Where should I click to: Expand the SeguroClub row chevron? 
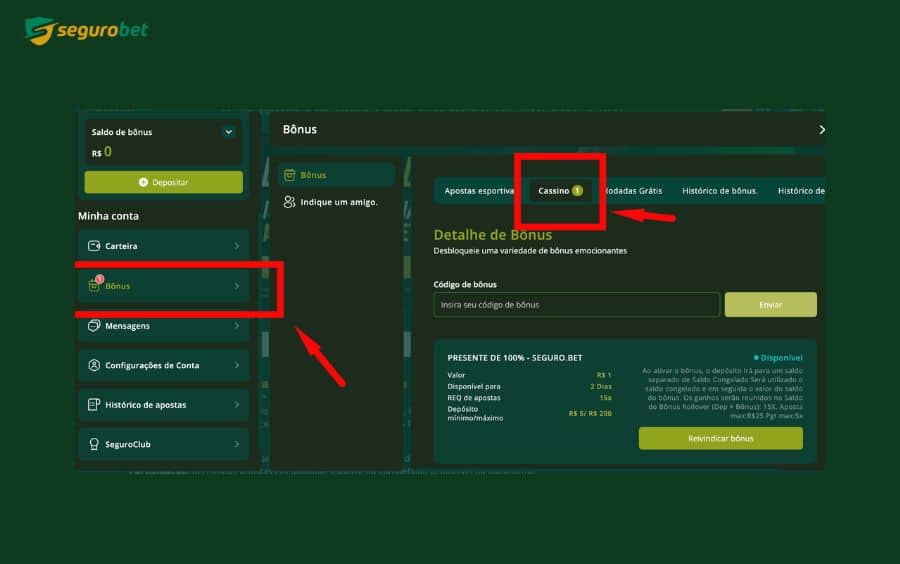[236, 444]
